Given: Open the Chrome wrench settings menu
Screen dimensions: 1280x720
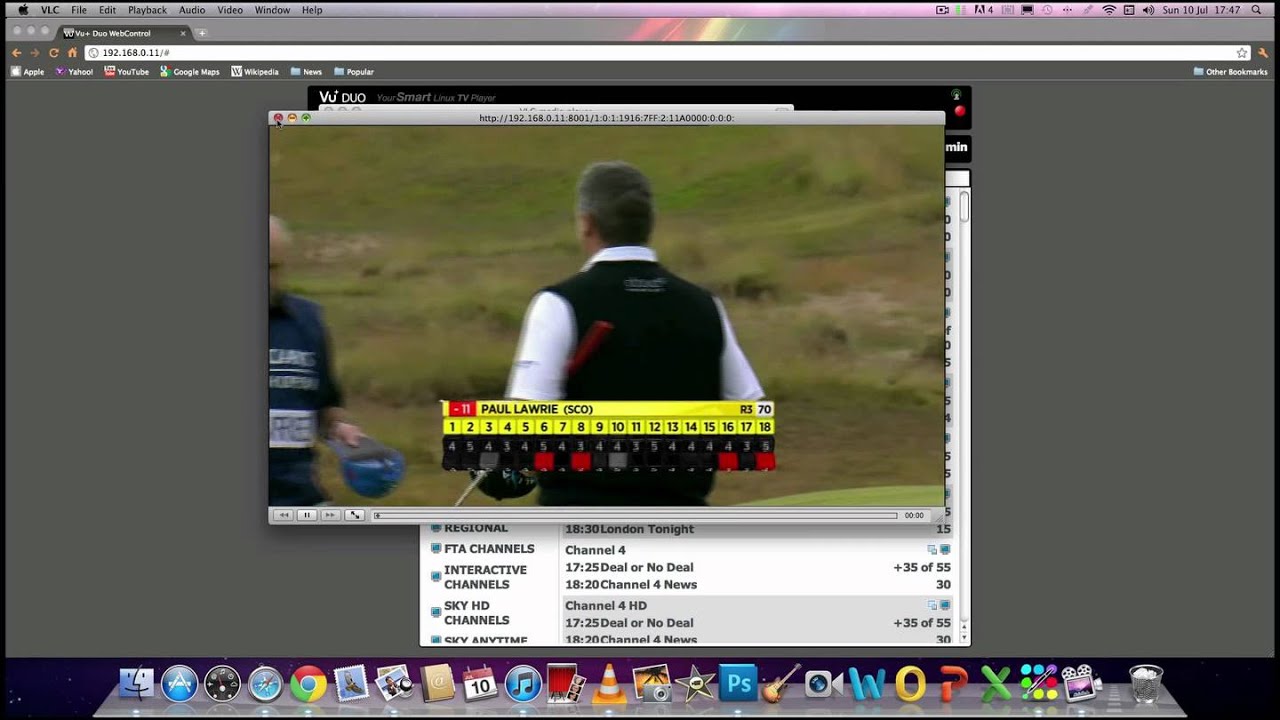Looking at the screenshot, I should [1264, 52].
